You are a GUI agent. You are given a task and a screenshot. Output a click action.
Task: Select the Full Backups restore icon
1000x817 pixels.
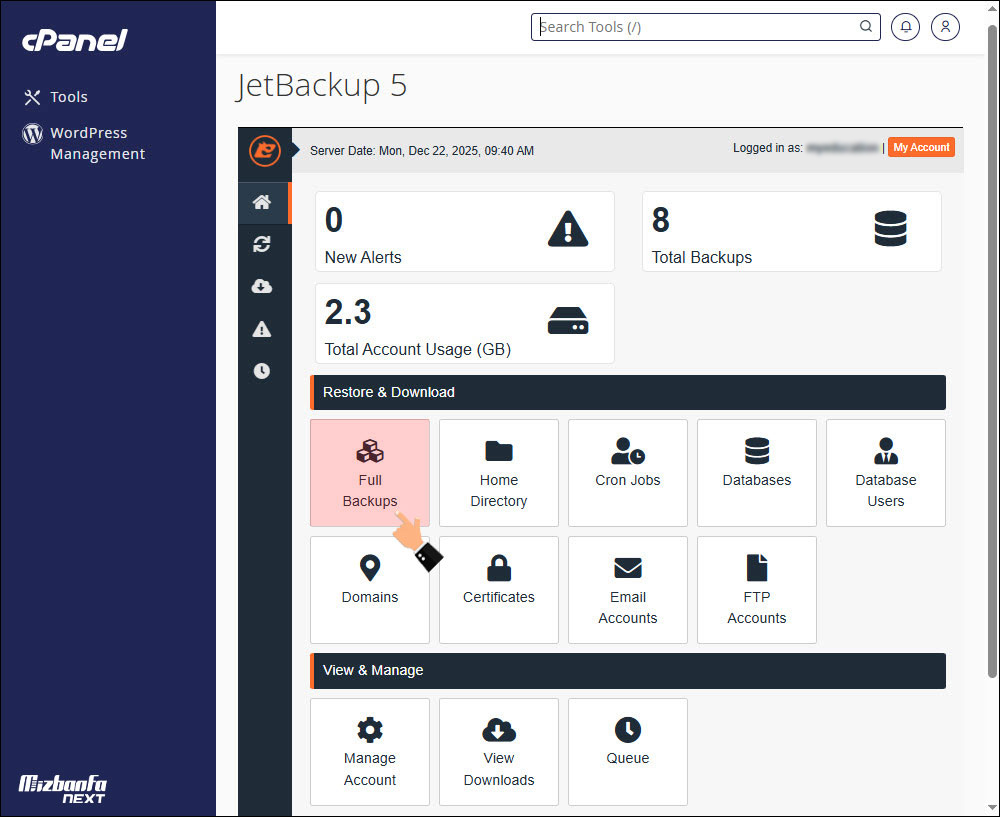point(370,472)
